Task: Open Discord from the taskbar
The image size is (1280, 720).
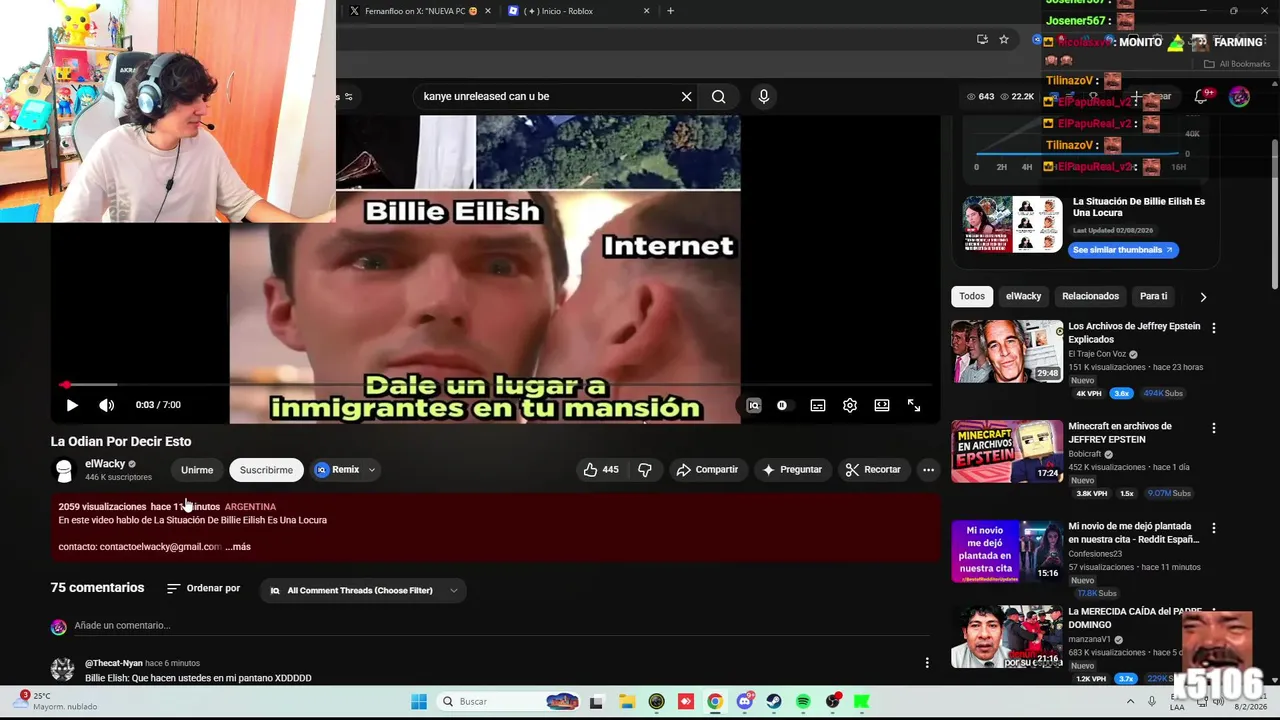Action: point(744,701)
